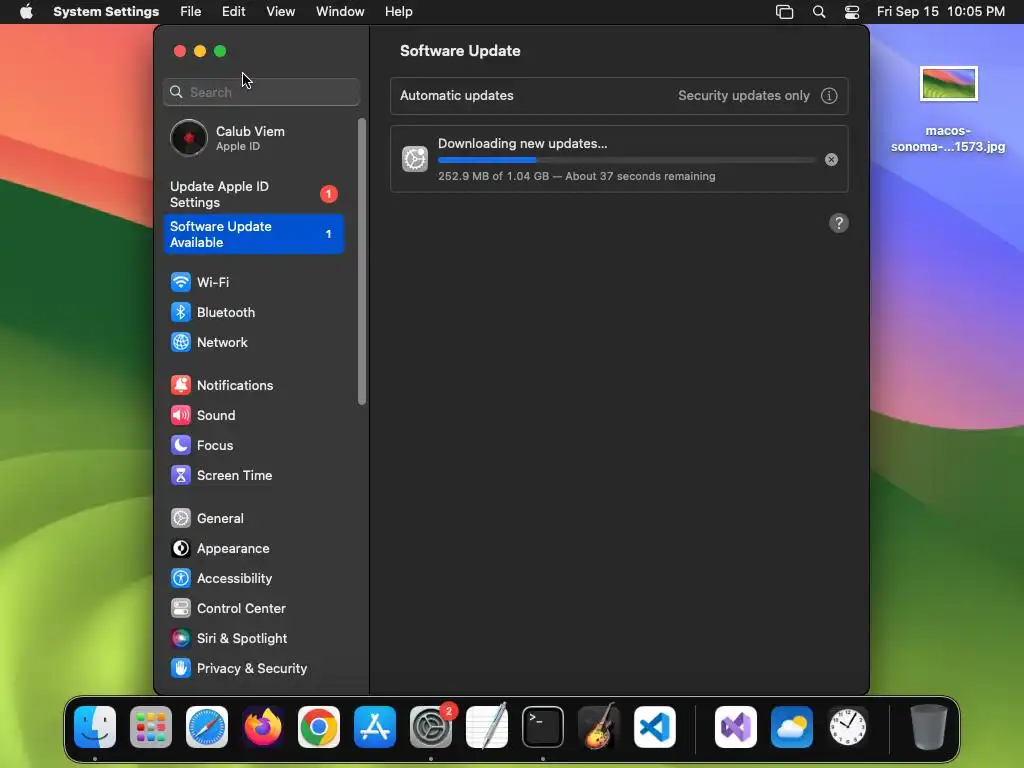The height and width of the screenshot is (768, 1024).
Task: Select Update Apple ID Settings item
Action: [x=253, y=195]
